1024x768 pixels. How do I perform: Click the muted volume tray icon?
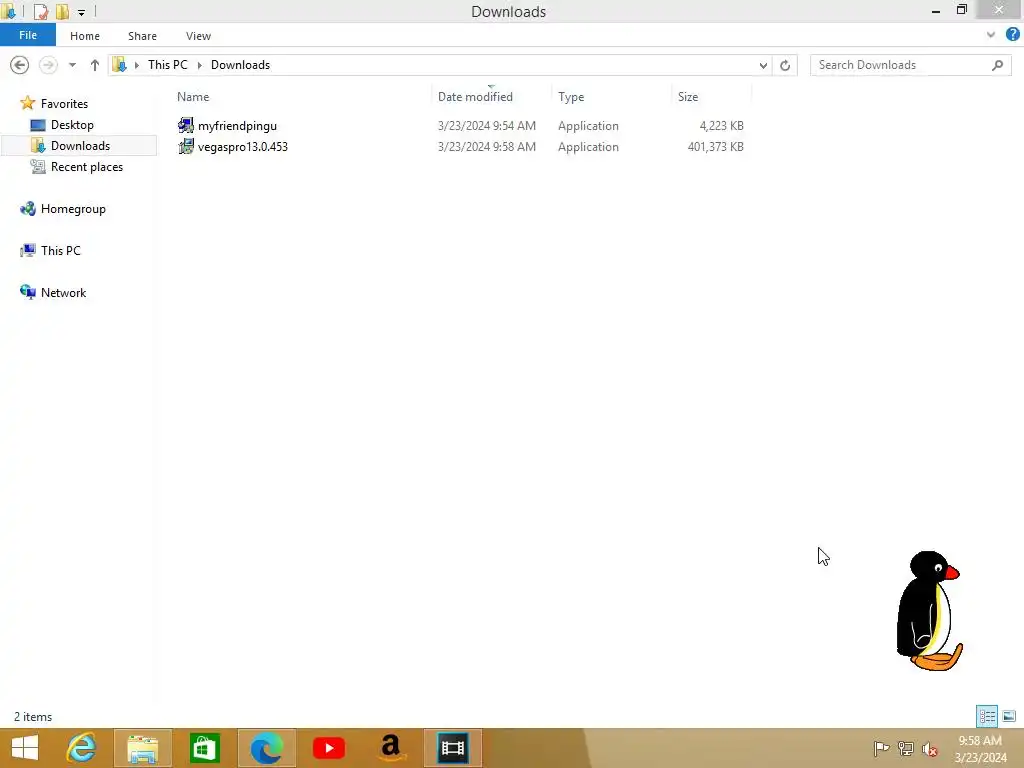pos(929,749)
